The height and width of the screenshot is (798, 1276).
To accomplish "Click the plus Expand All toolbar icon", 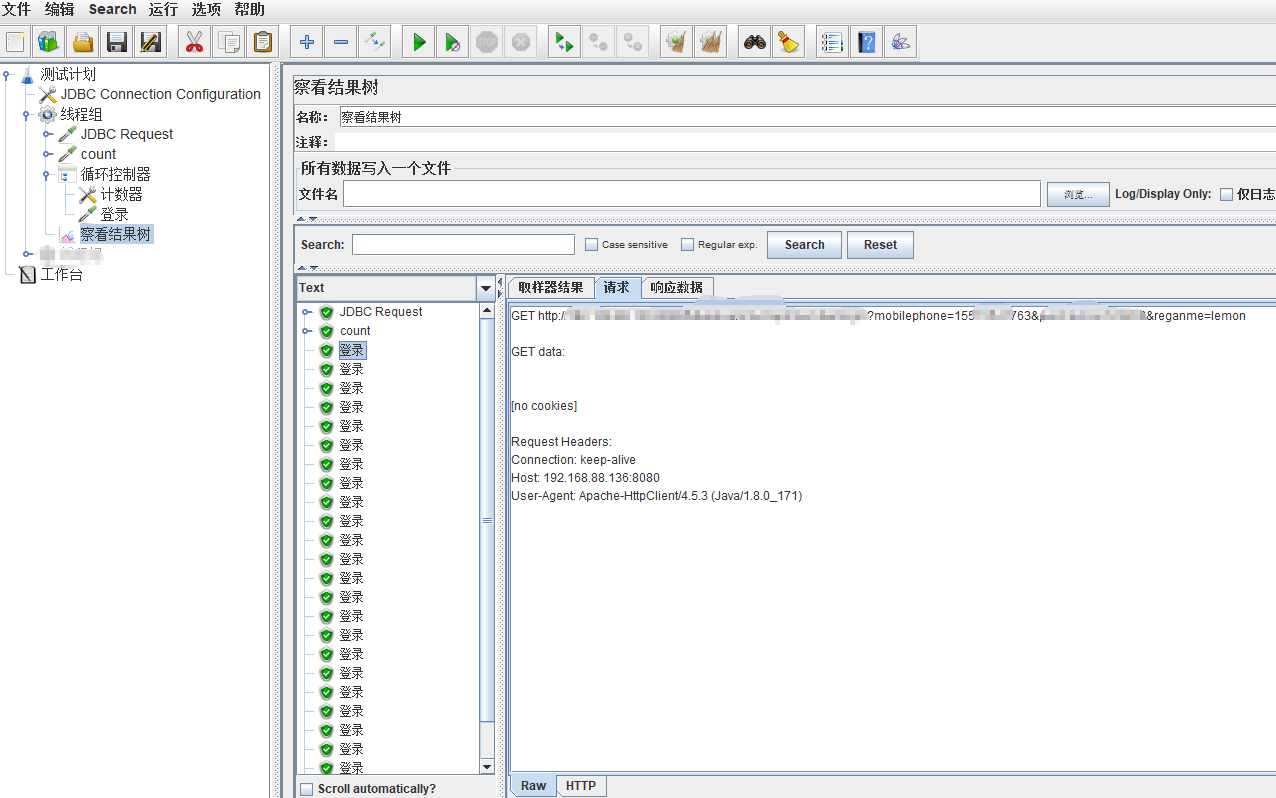I will [x=307, y=42].
